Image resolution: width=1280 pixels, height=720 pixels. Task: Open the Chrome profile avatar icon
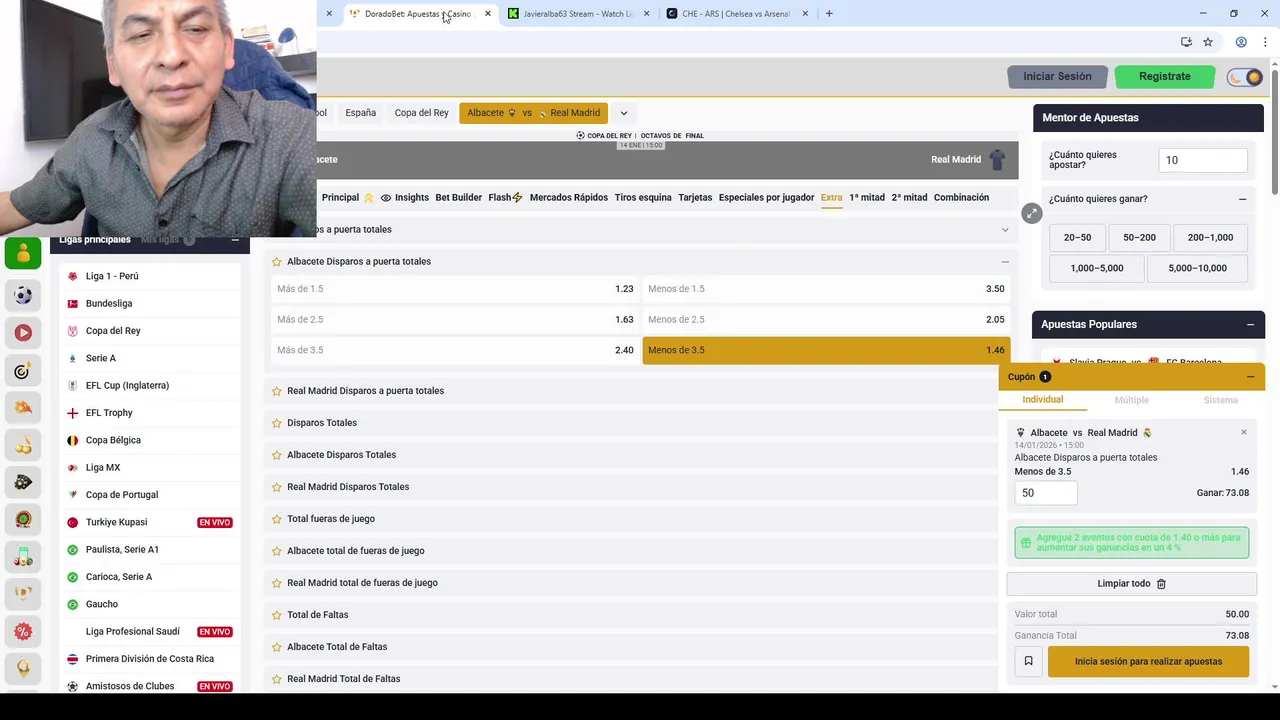pyautogui.click(x=1241, y=42)
